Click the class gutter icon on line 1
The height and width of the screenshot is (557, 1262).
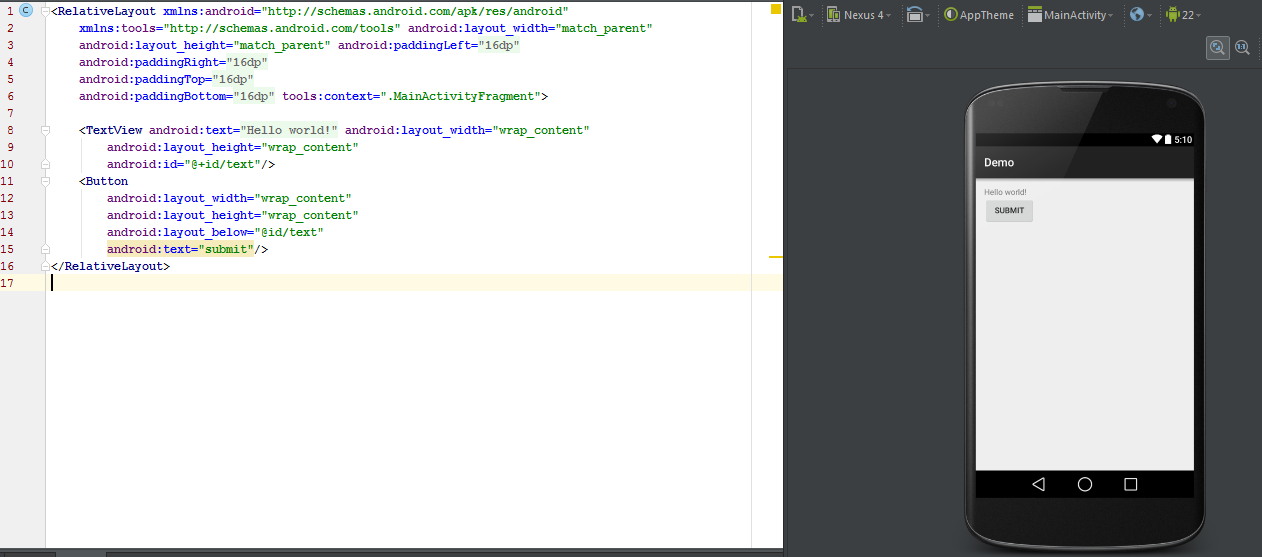pyautogui.click(x=26, y=10)
